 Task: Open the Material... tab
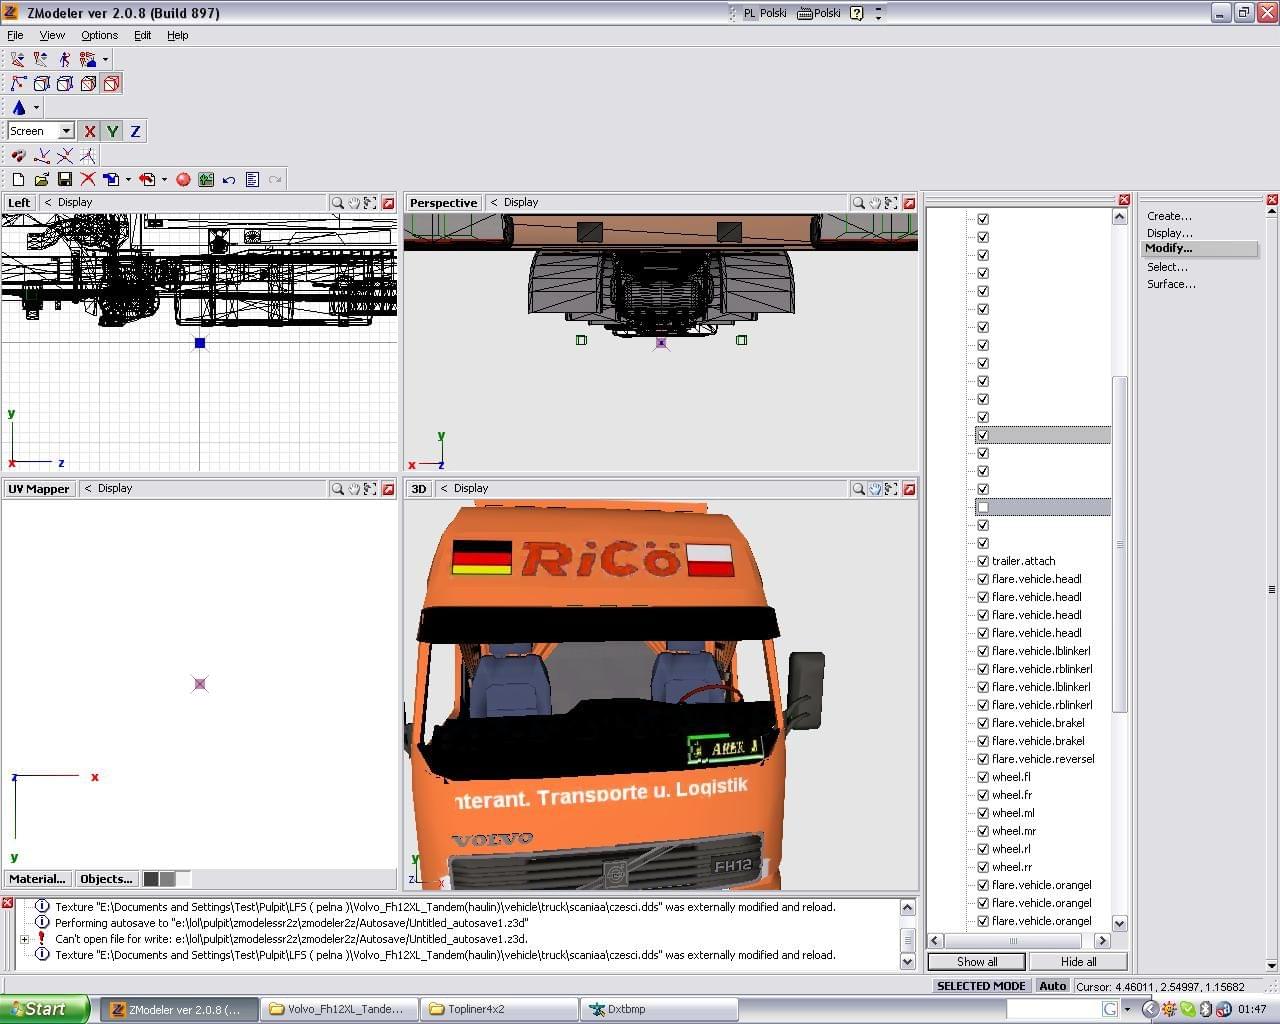37,879
